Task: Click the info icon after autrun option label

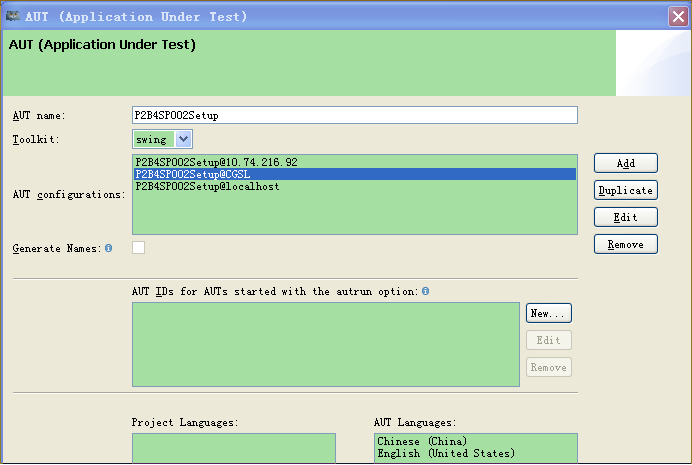Action: (425, 291)
